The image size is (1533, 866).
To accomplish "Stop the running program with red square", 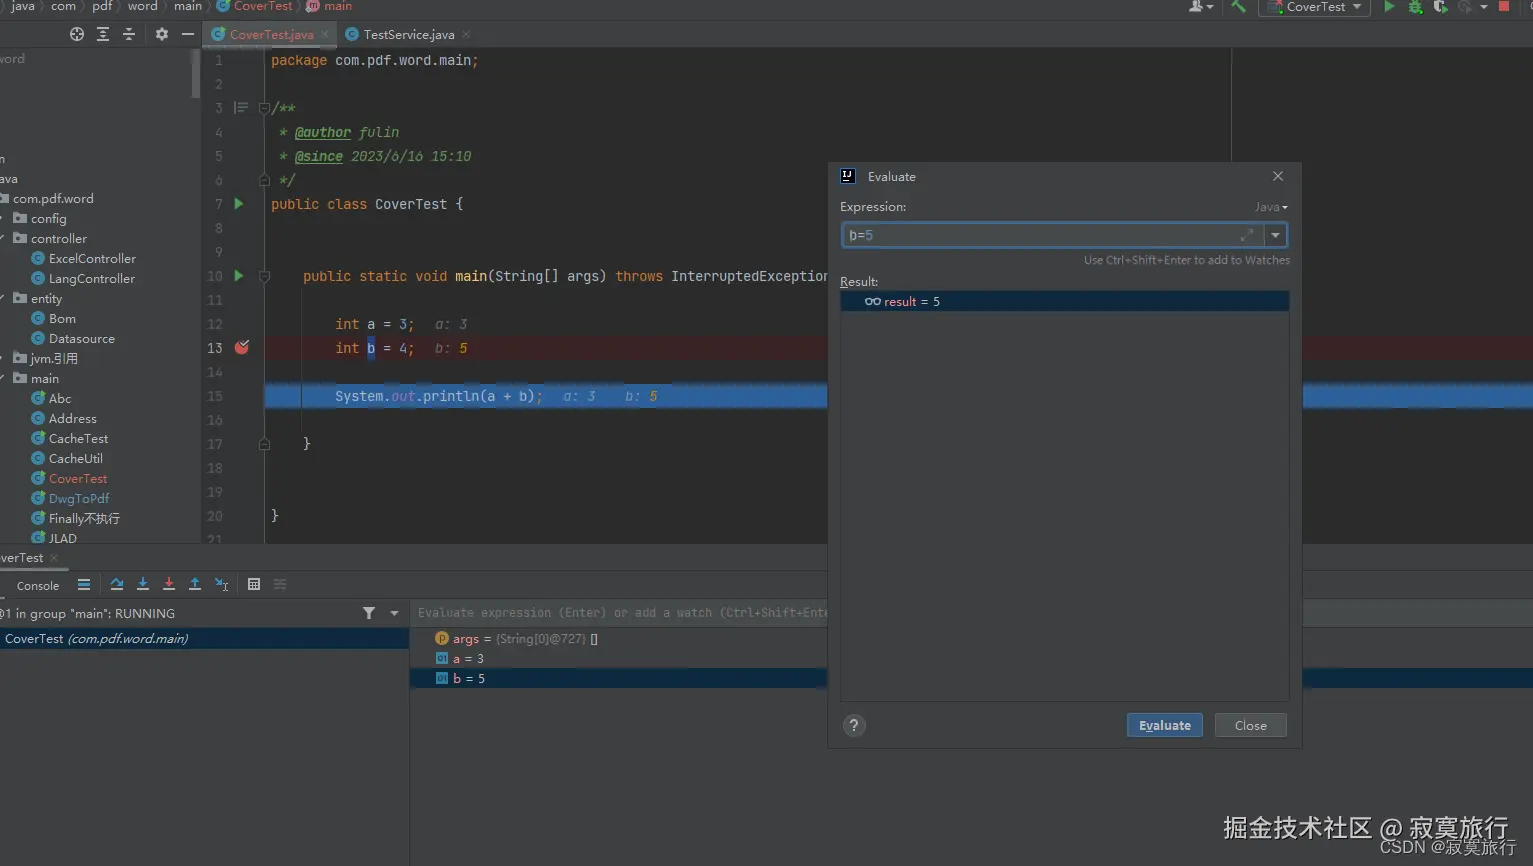I will 1504,7.
